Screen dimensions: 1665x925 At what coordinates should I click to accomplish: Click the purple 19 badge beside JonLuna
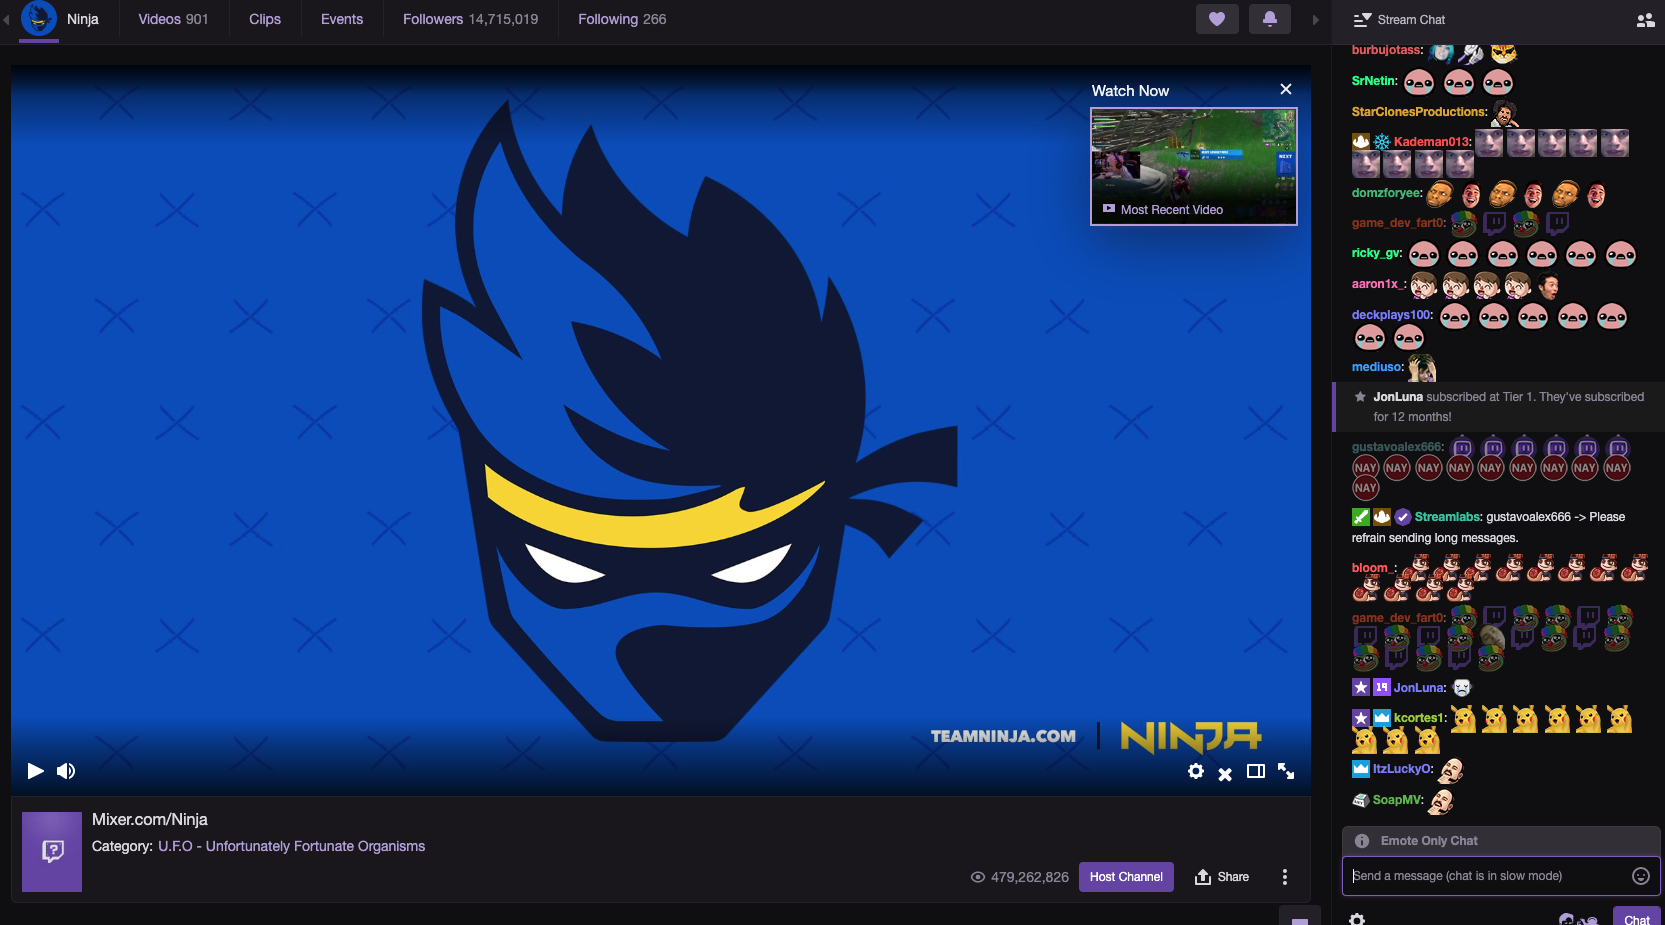pyautogui.click(x=1382, y=687)
